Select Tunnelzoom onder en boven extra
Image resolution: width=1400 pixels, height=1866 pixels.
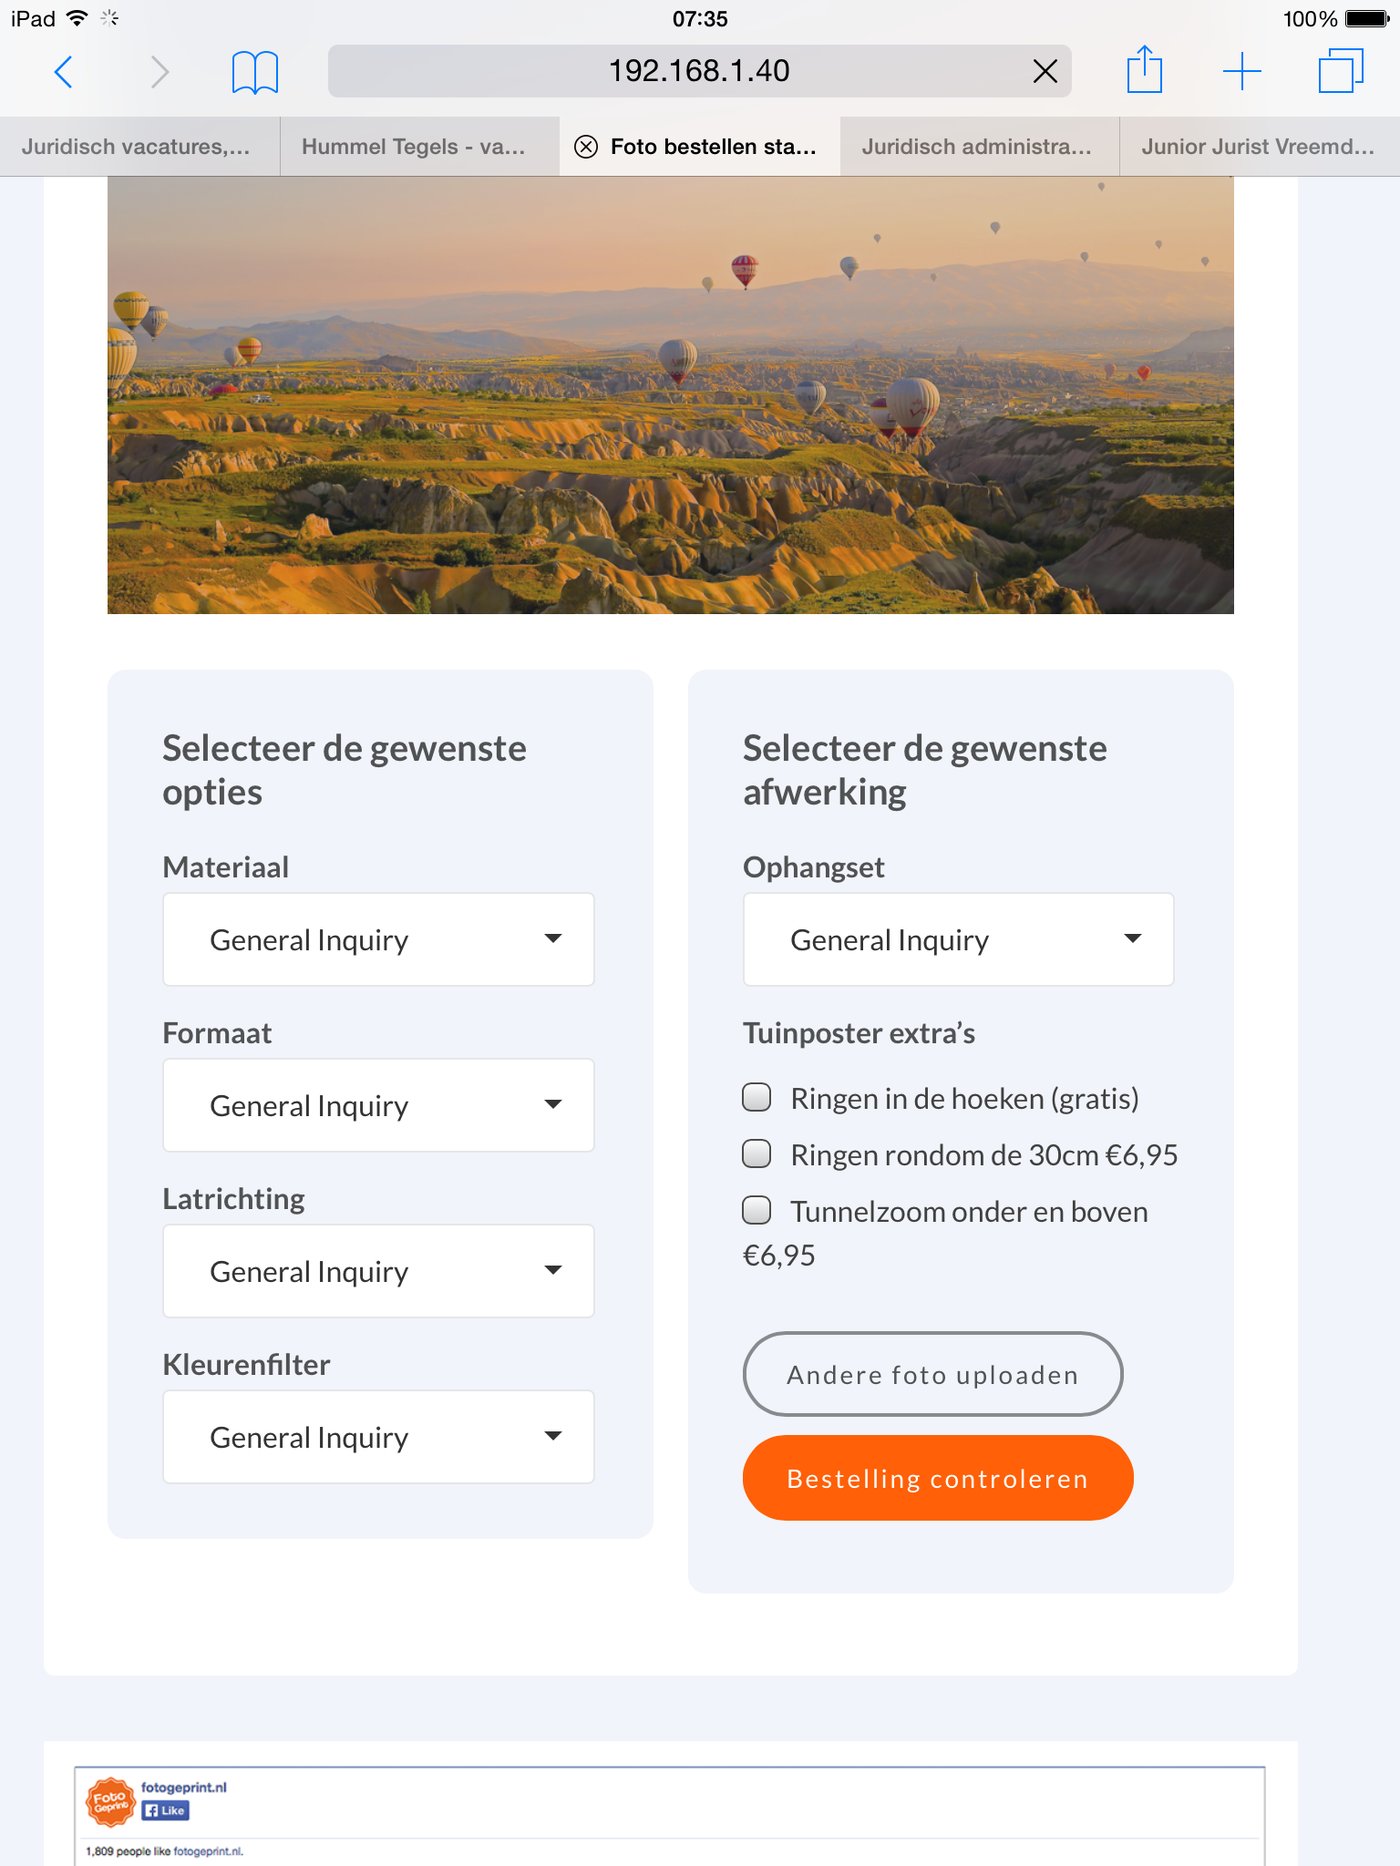(x=758, y=1211)
